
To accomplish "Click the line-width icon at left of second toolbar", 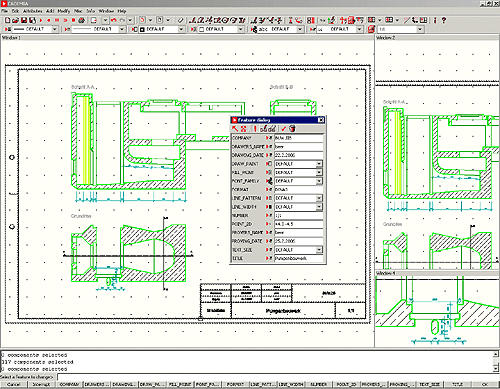I will (7, 29).
